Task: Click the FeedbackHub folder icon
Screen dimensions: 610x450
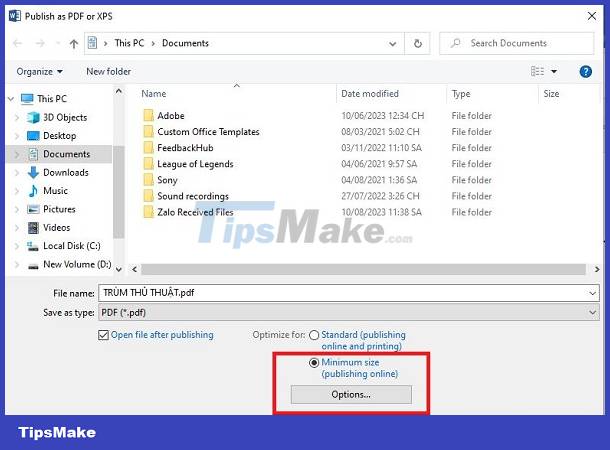Action: point(148,148)
